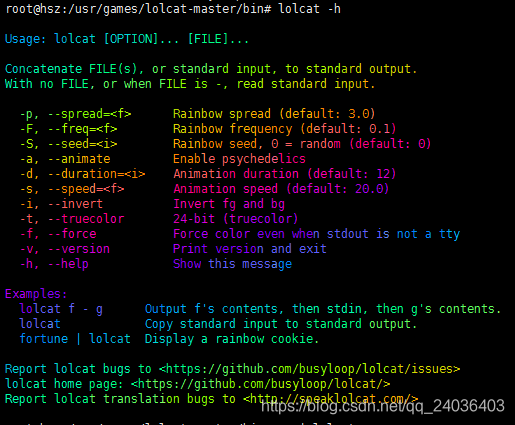This screenshot has height=425, width=515.
Task: Click the --help option text
Action: 68,264
